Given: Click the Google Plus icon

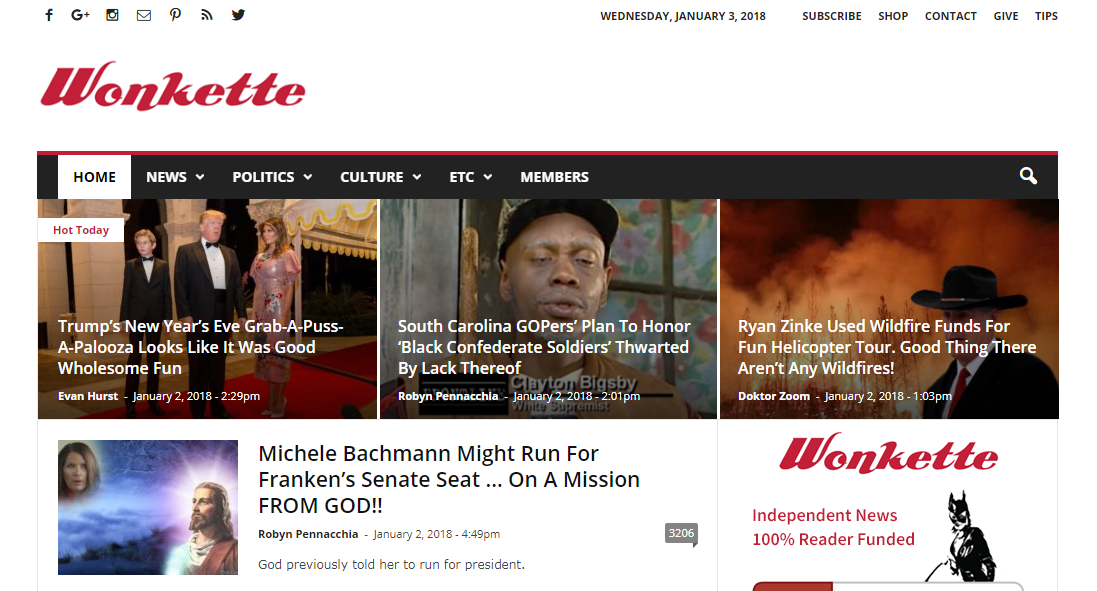Looking at the screenshot, I should coord(80,15).
